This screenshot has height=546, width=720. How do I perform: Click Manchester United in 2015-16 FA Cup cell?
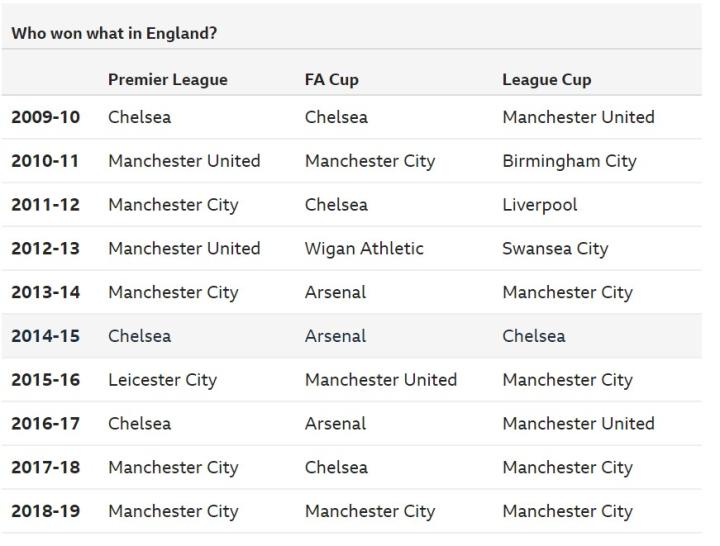point(380,380)
